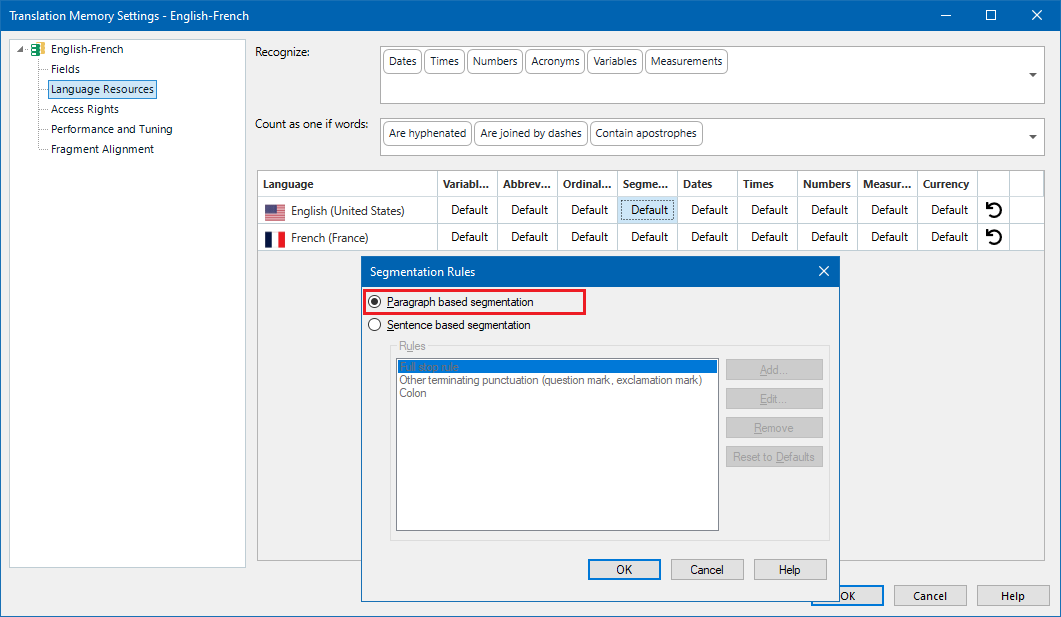Click the Times column header

767,184
